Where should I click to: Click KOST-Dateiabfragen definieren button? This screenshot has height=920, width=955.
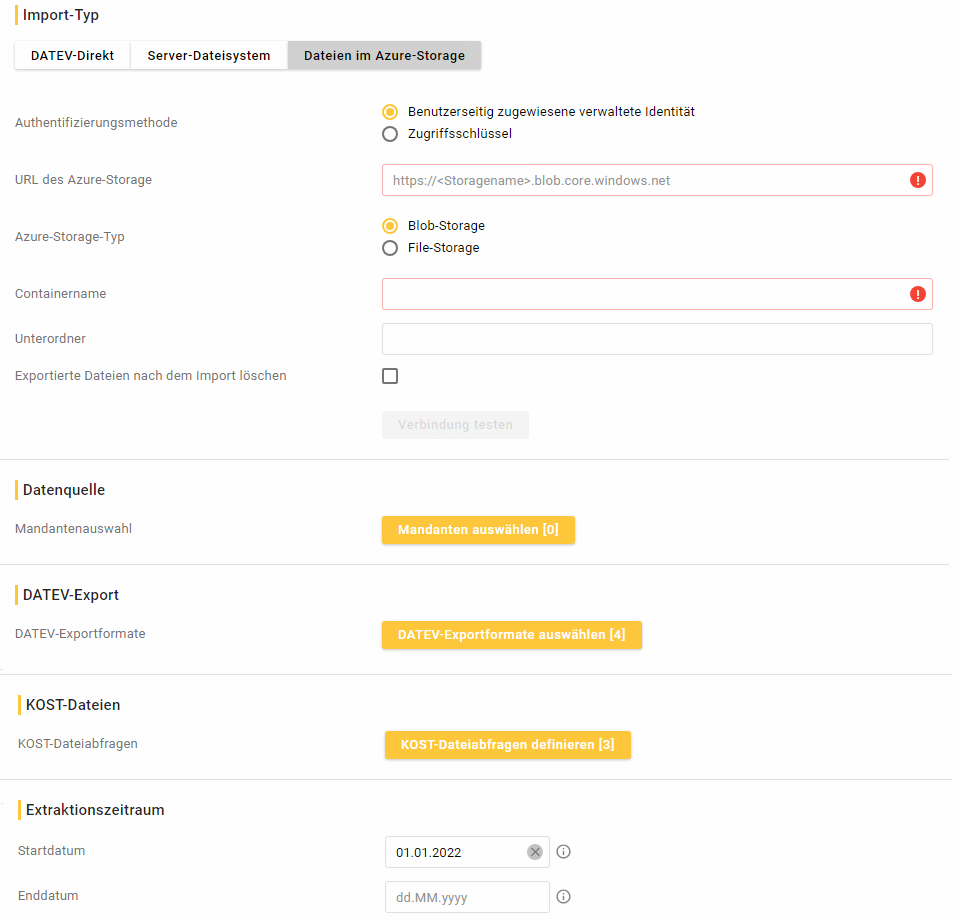tap(507, 745)
